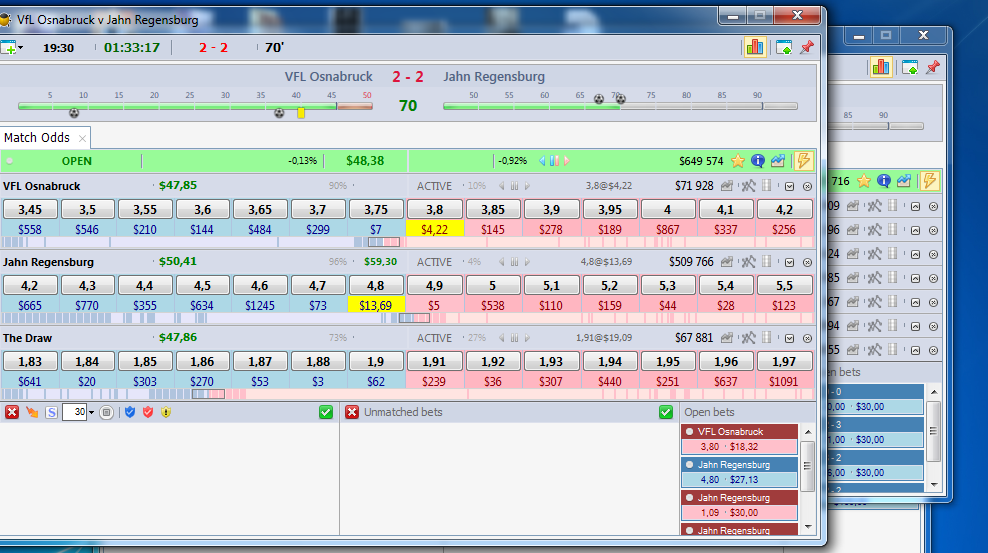The width and height of the screenshot is (988, 553).
Task: Click the red X beside Unmatched bets
Action: tap(352, 412)
